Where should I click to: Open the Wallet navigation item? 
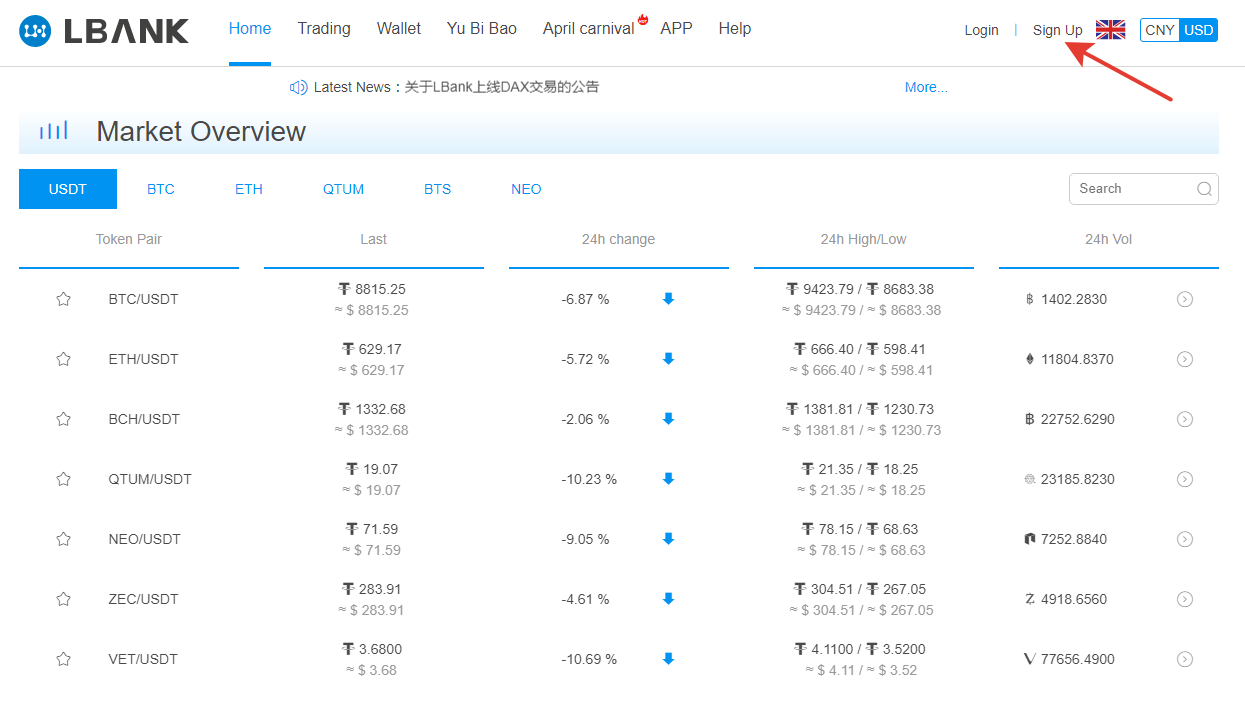399,29
